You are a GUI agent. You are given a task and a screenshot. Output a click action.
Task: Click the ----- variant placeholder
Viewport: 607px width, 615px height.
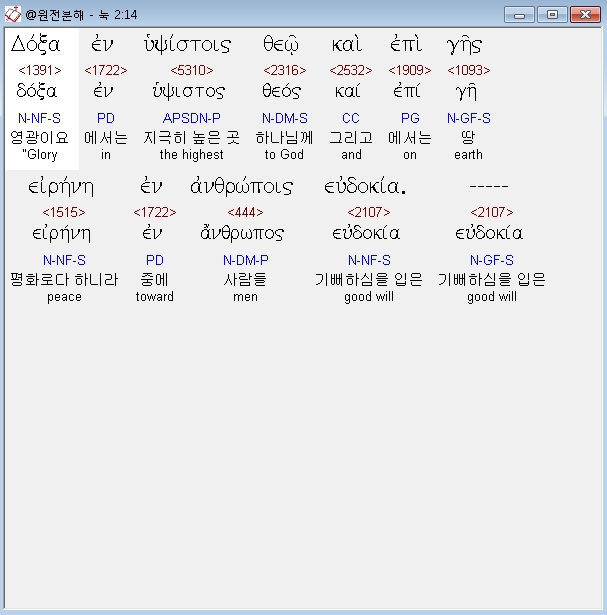tap(489, 186)
